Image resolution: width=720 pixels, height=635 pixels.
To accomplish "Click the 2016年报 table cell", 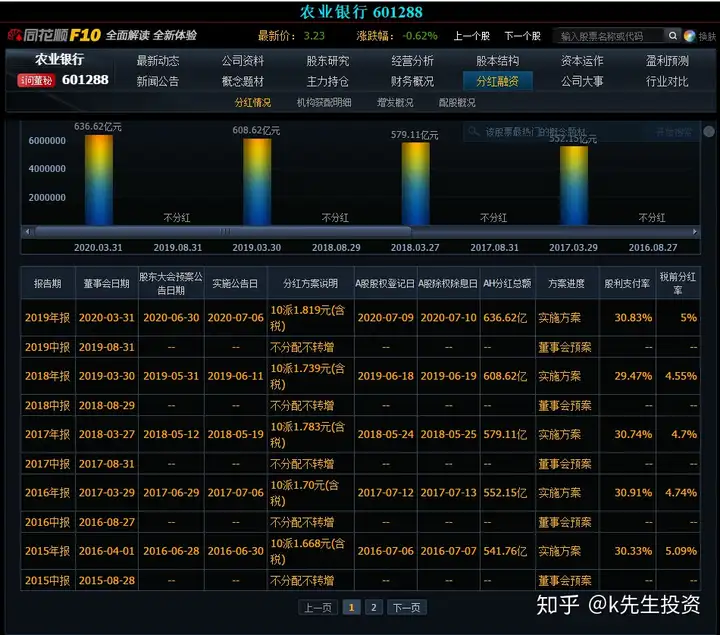I will 48,493.
